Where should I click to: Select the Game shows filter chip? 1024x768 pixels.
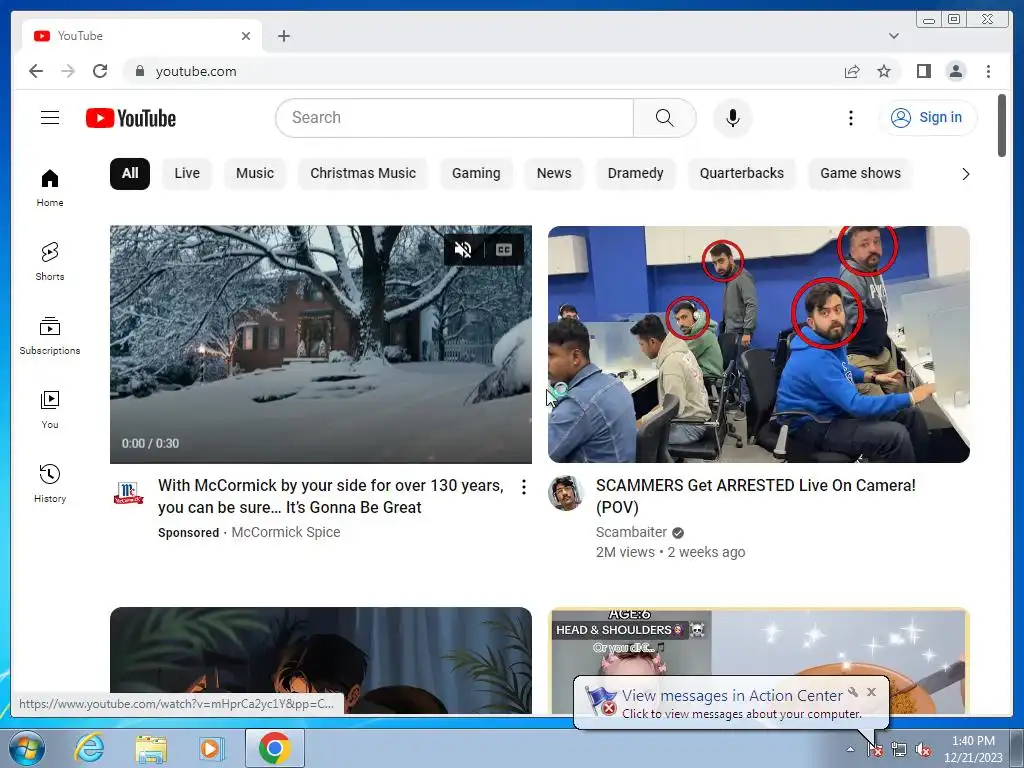(860, 173)
